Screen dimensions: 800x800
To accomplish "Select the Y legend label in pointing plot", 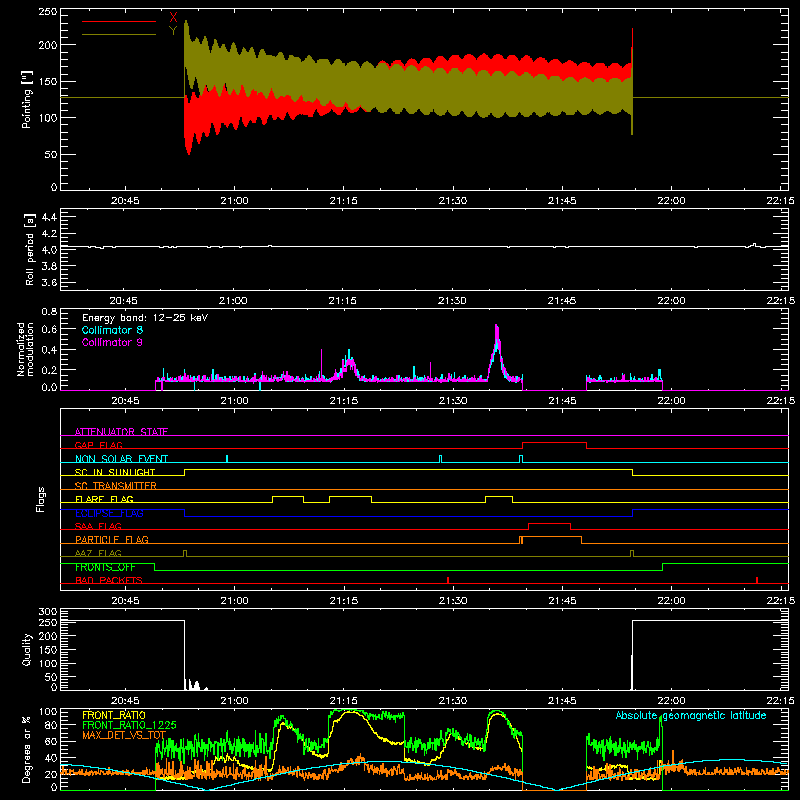I will [x=173, y=31].
